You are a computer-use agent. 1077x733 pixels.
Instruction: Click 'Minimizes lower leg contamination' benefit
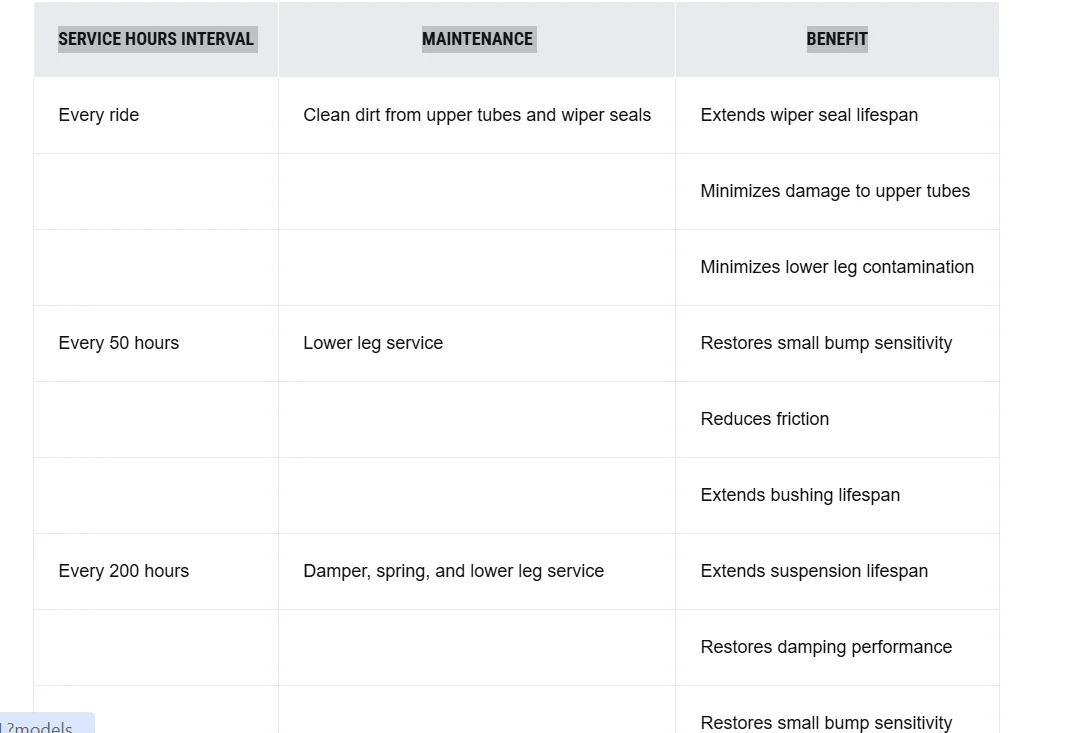click(x=837, y=267)
